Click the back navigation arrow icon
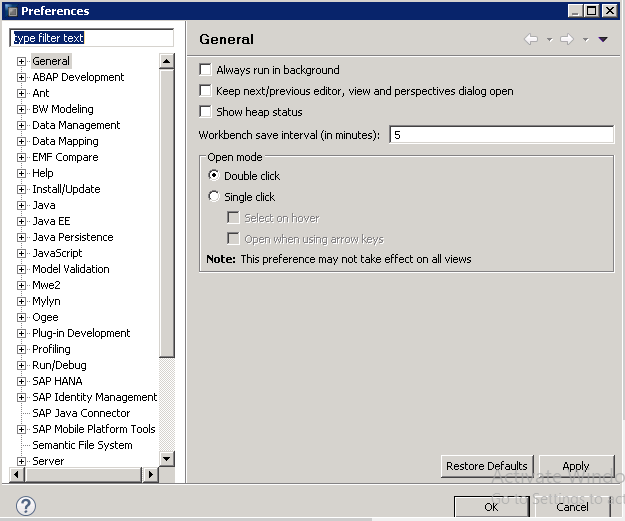625x521 pixels. [531, 40]
